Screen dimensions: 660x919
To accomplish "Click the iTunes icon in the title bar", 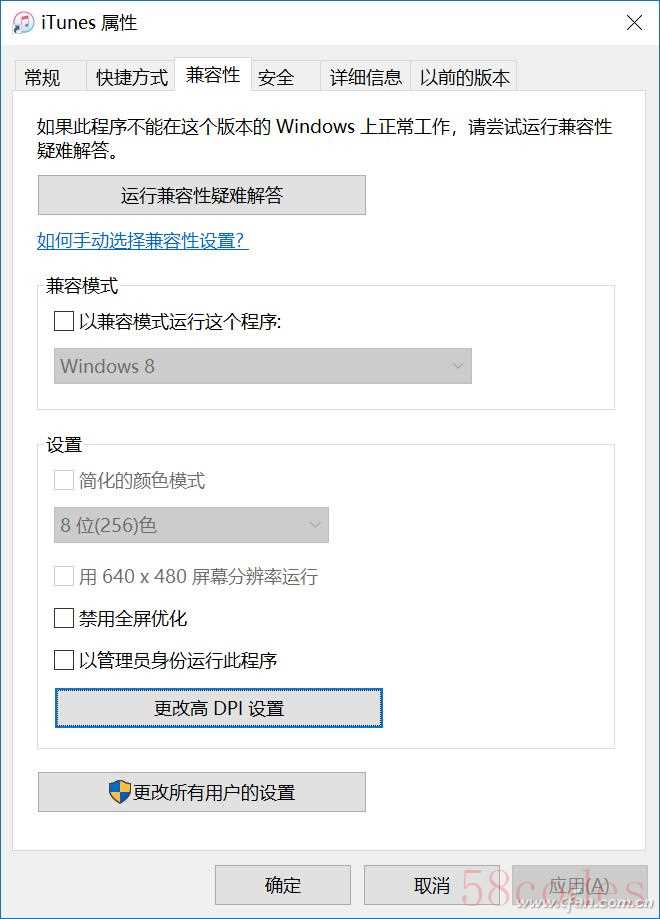I will pyautogui.click(x=24, y=22).
